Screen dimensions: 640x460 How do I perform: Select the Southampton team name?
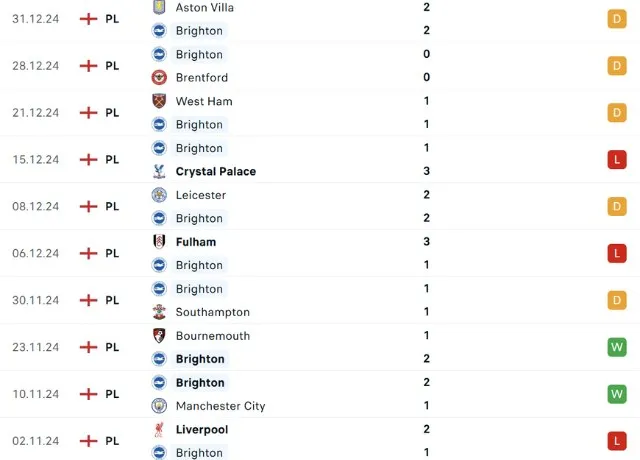[212, 312]
